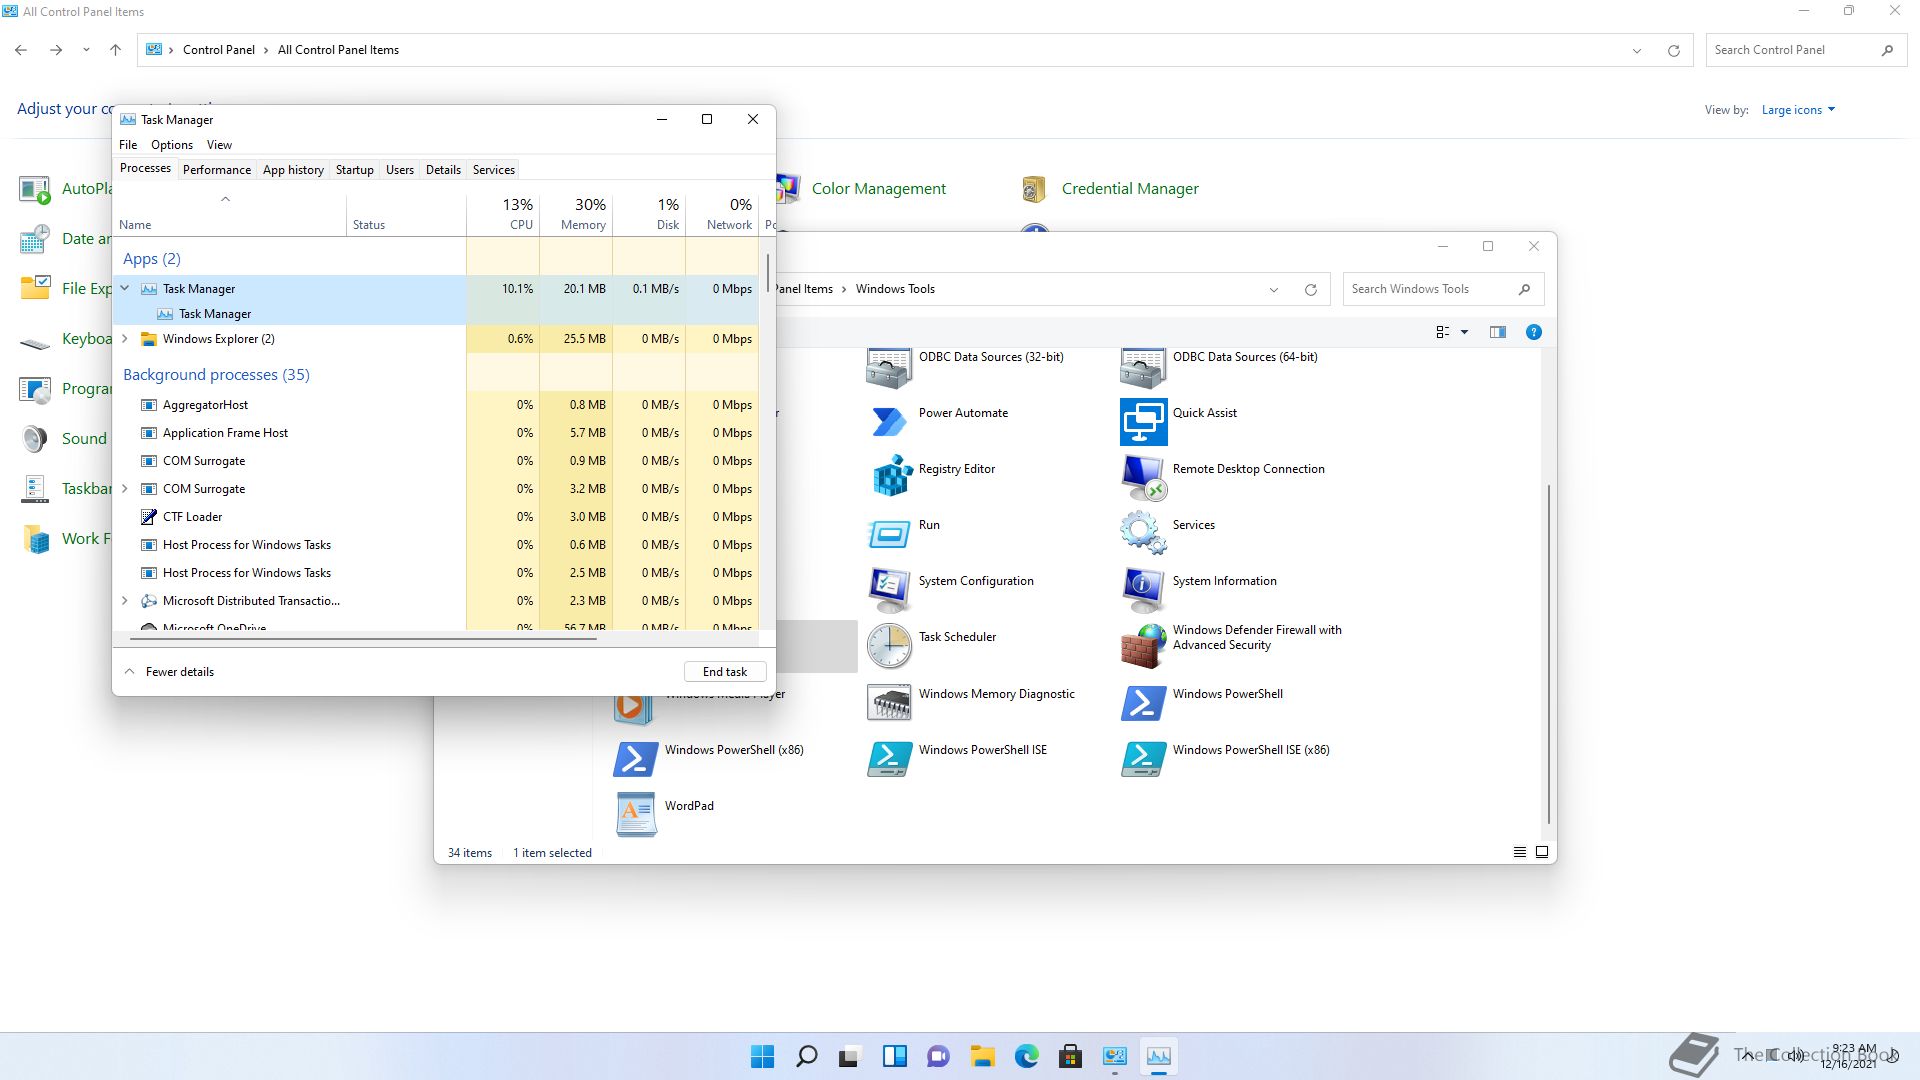Open the Run icon in Windows Tools
Screen dimensions: 1920x1080
click(x=889, y=534)
